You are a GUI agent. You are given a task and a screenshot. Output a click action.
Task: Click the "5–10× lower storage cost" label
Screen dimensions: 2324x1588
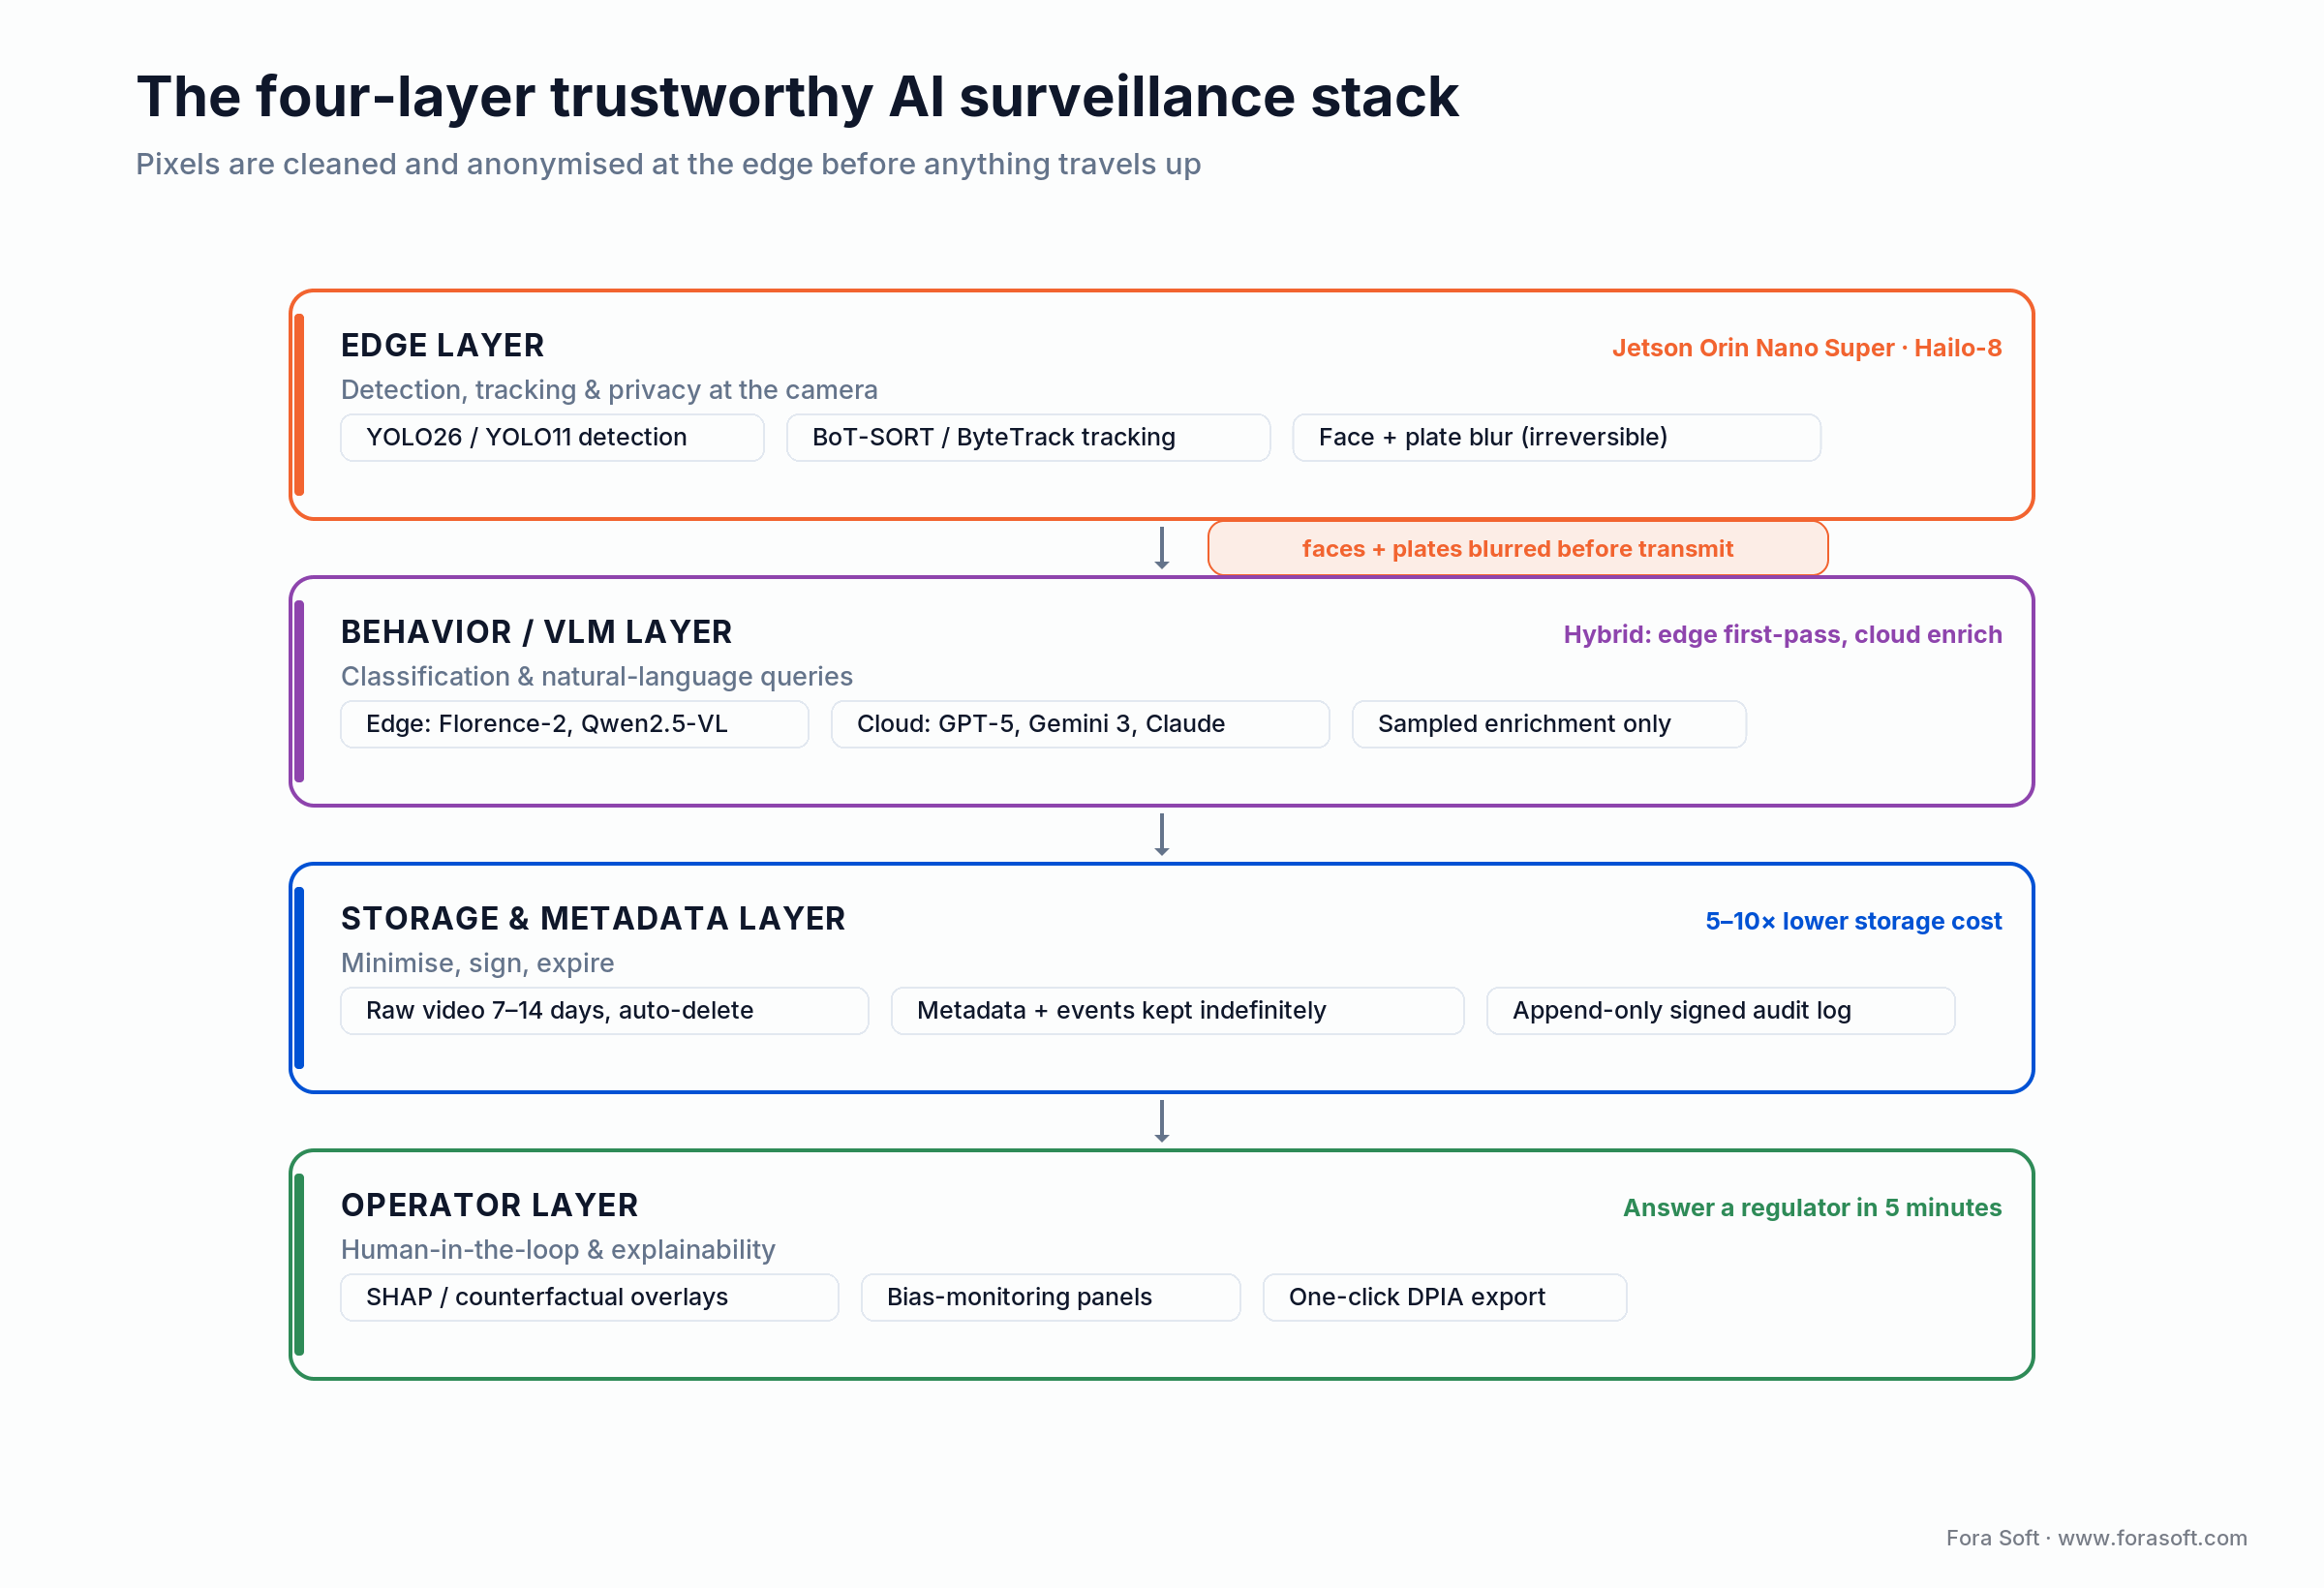click(1853, 921)
